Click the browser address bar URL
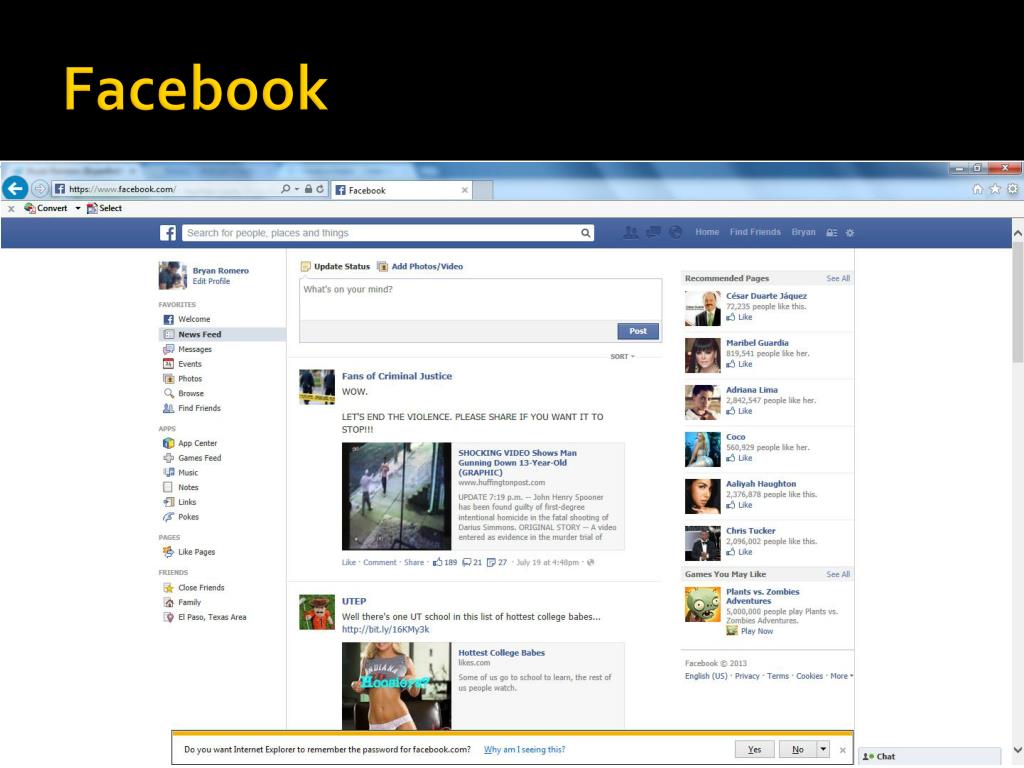This screenshot has width=1024, height=768. 121,189
